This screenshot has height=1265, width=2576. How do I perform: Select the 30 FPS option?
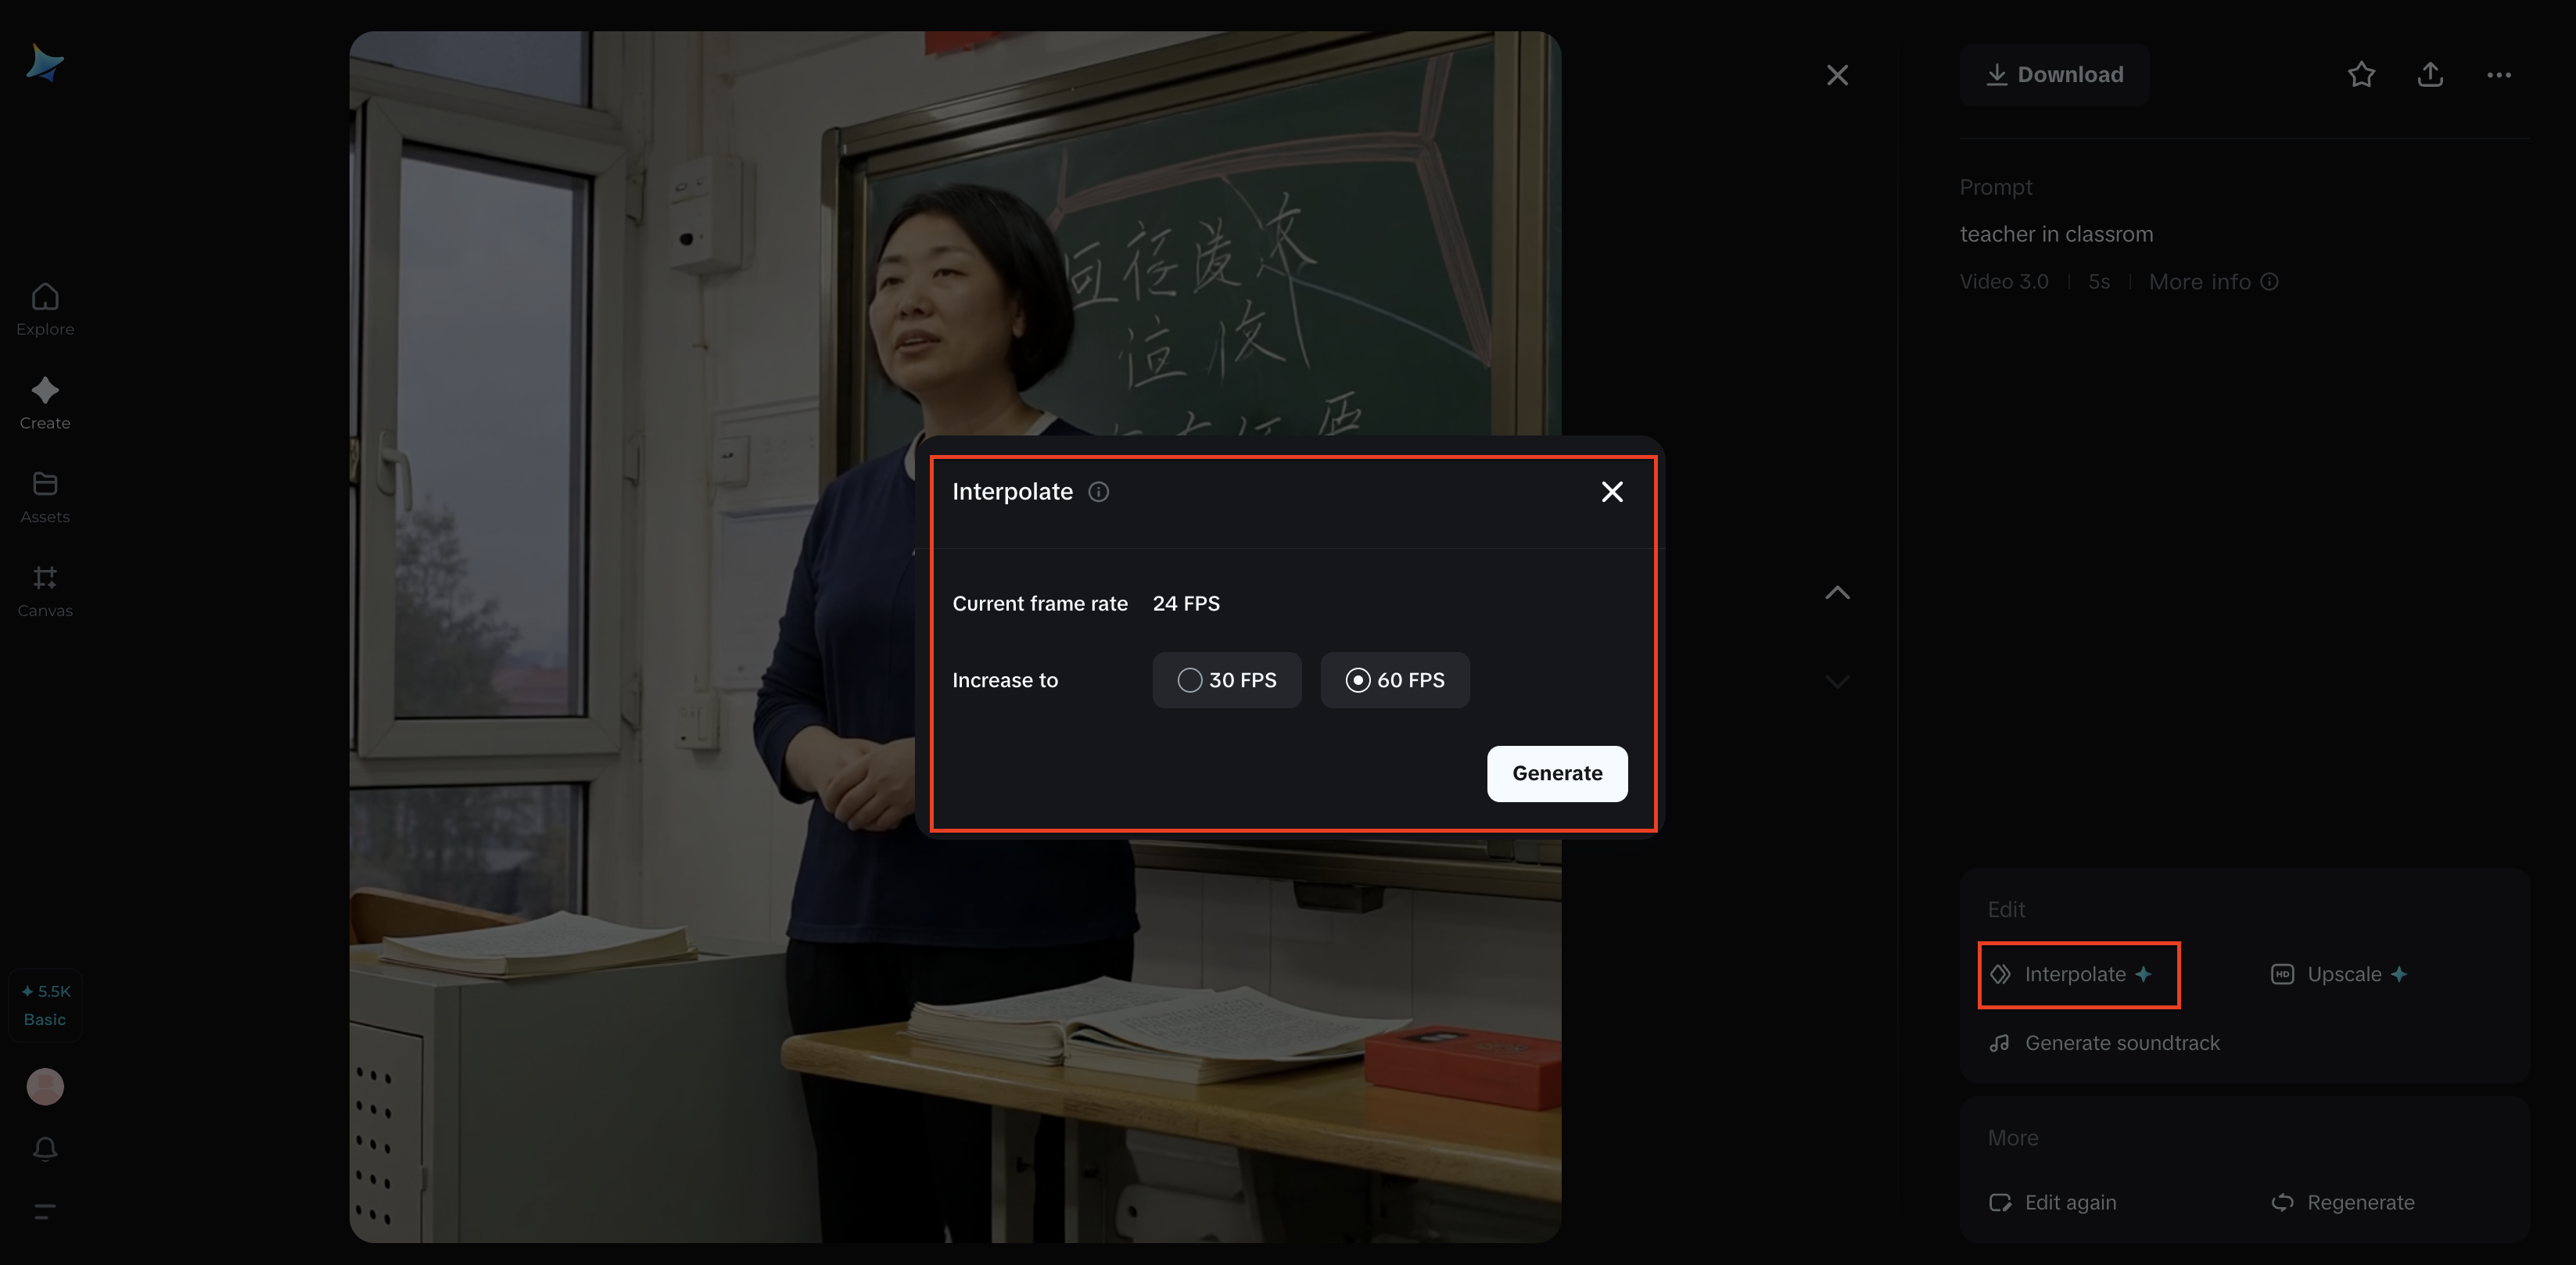click(x=1226, y=680)
